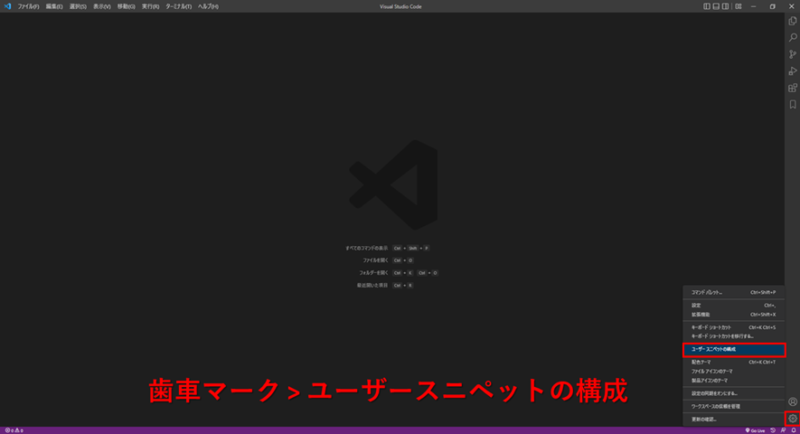Click the notification bell in status bar
The width and height of the screenshot is (800, 434).
[792, 430]
